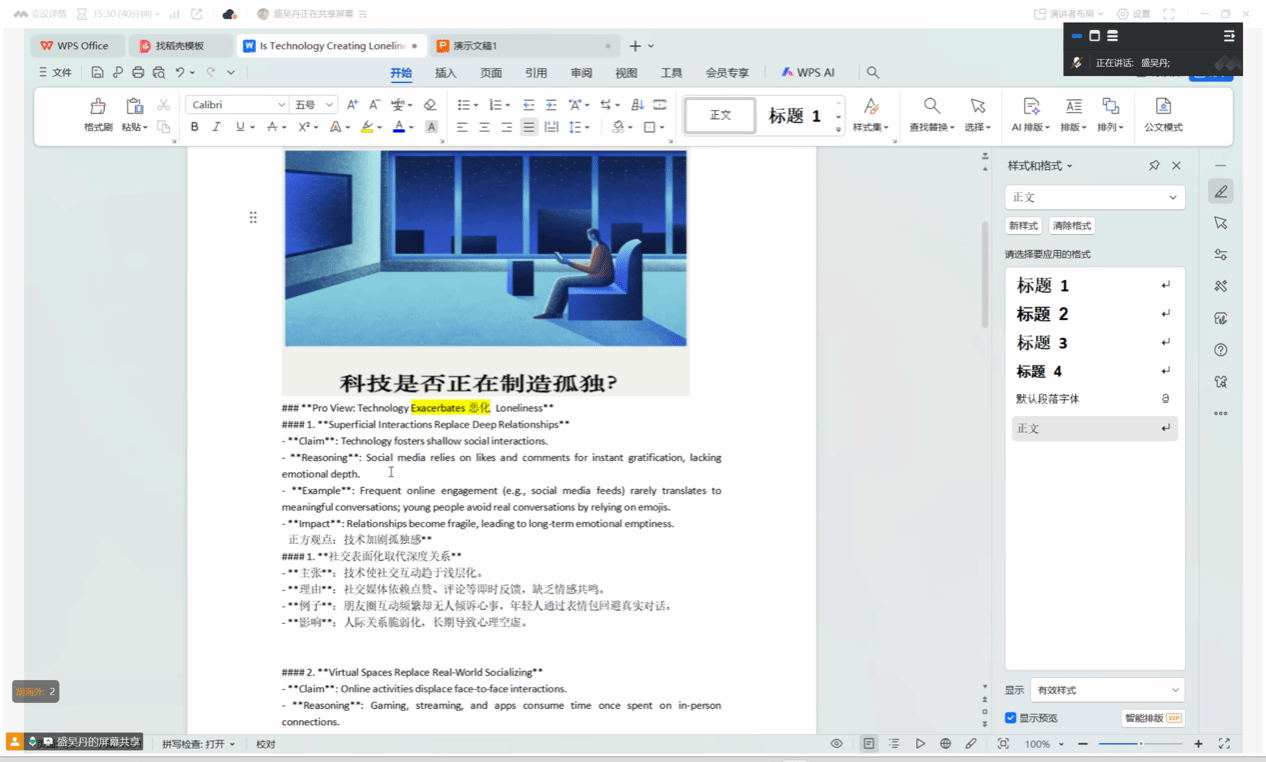Pin the Styles and Formatting panel
This screenshot has width=1266, height=762.
(x=1154, y=166)
